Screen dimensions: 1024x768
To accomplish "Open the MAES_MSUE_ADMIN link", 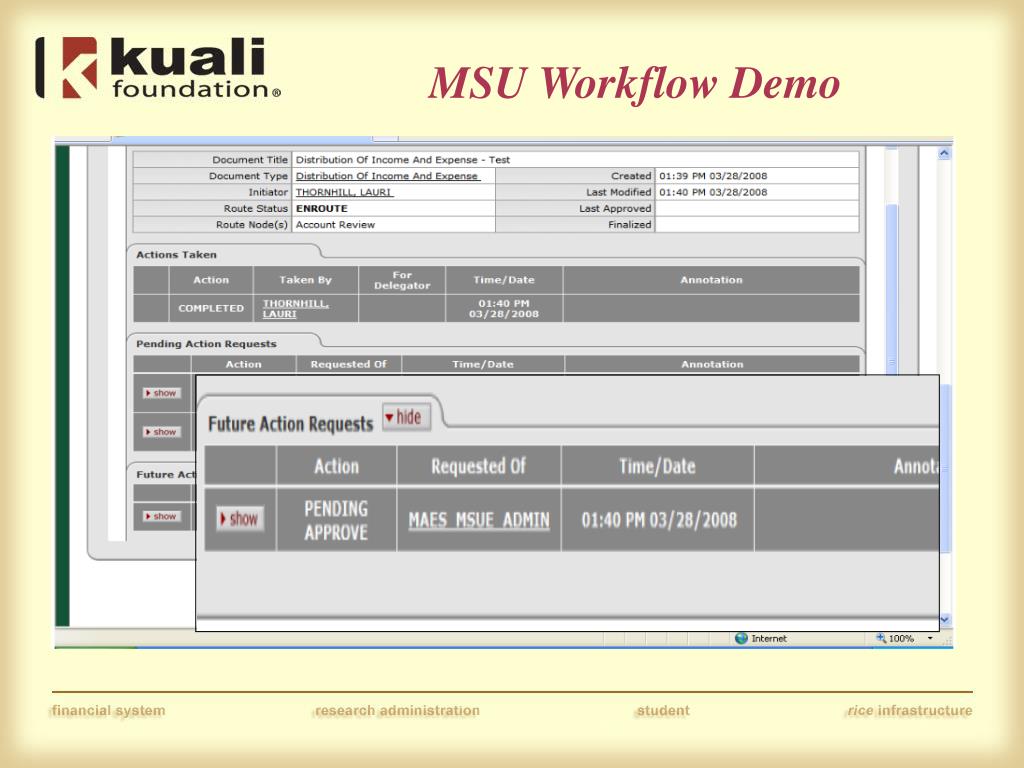I will click(479, 520).
